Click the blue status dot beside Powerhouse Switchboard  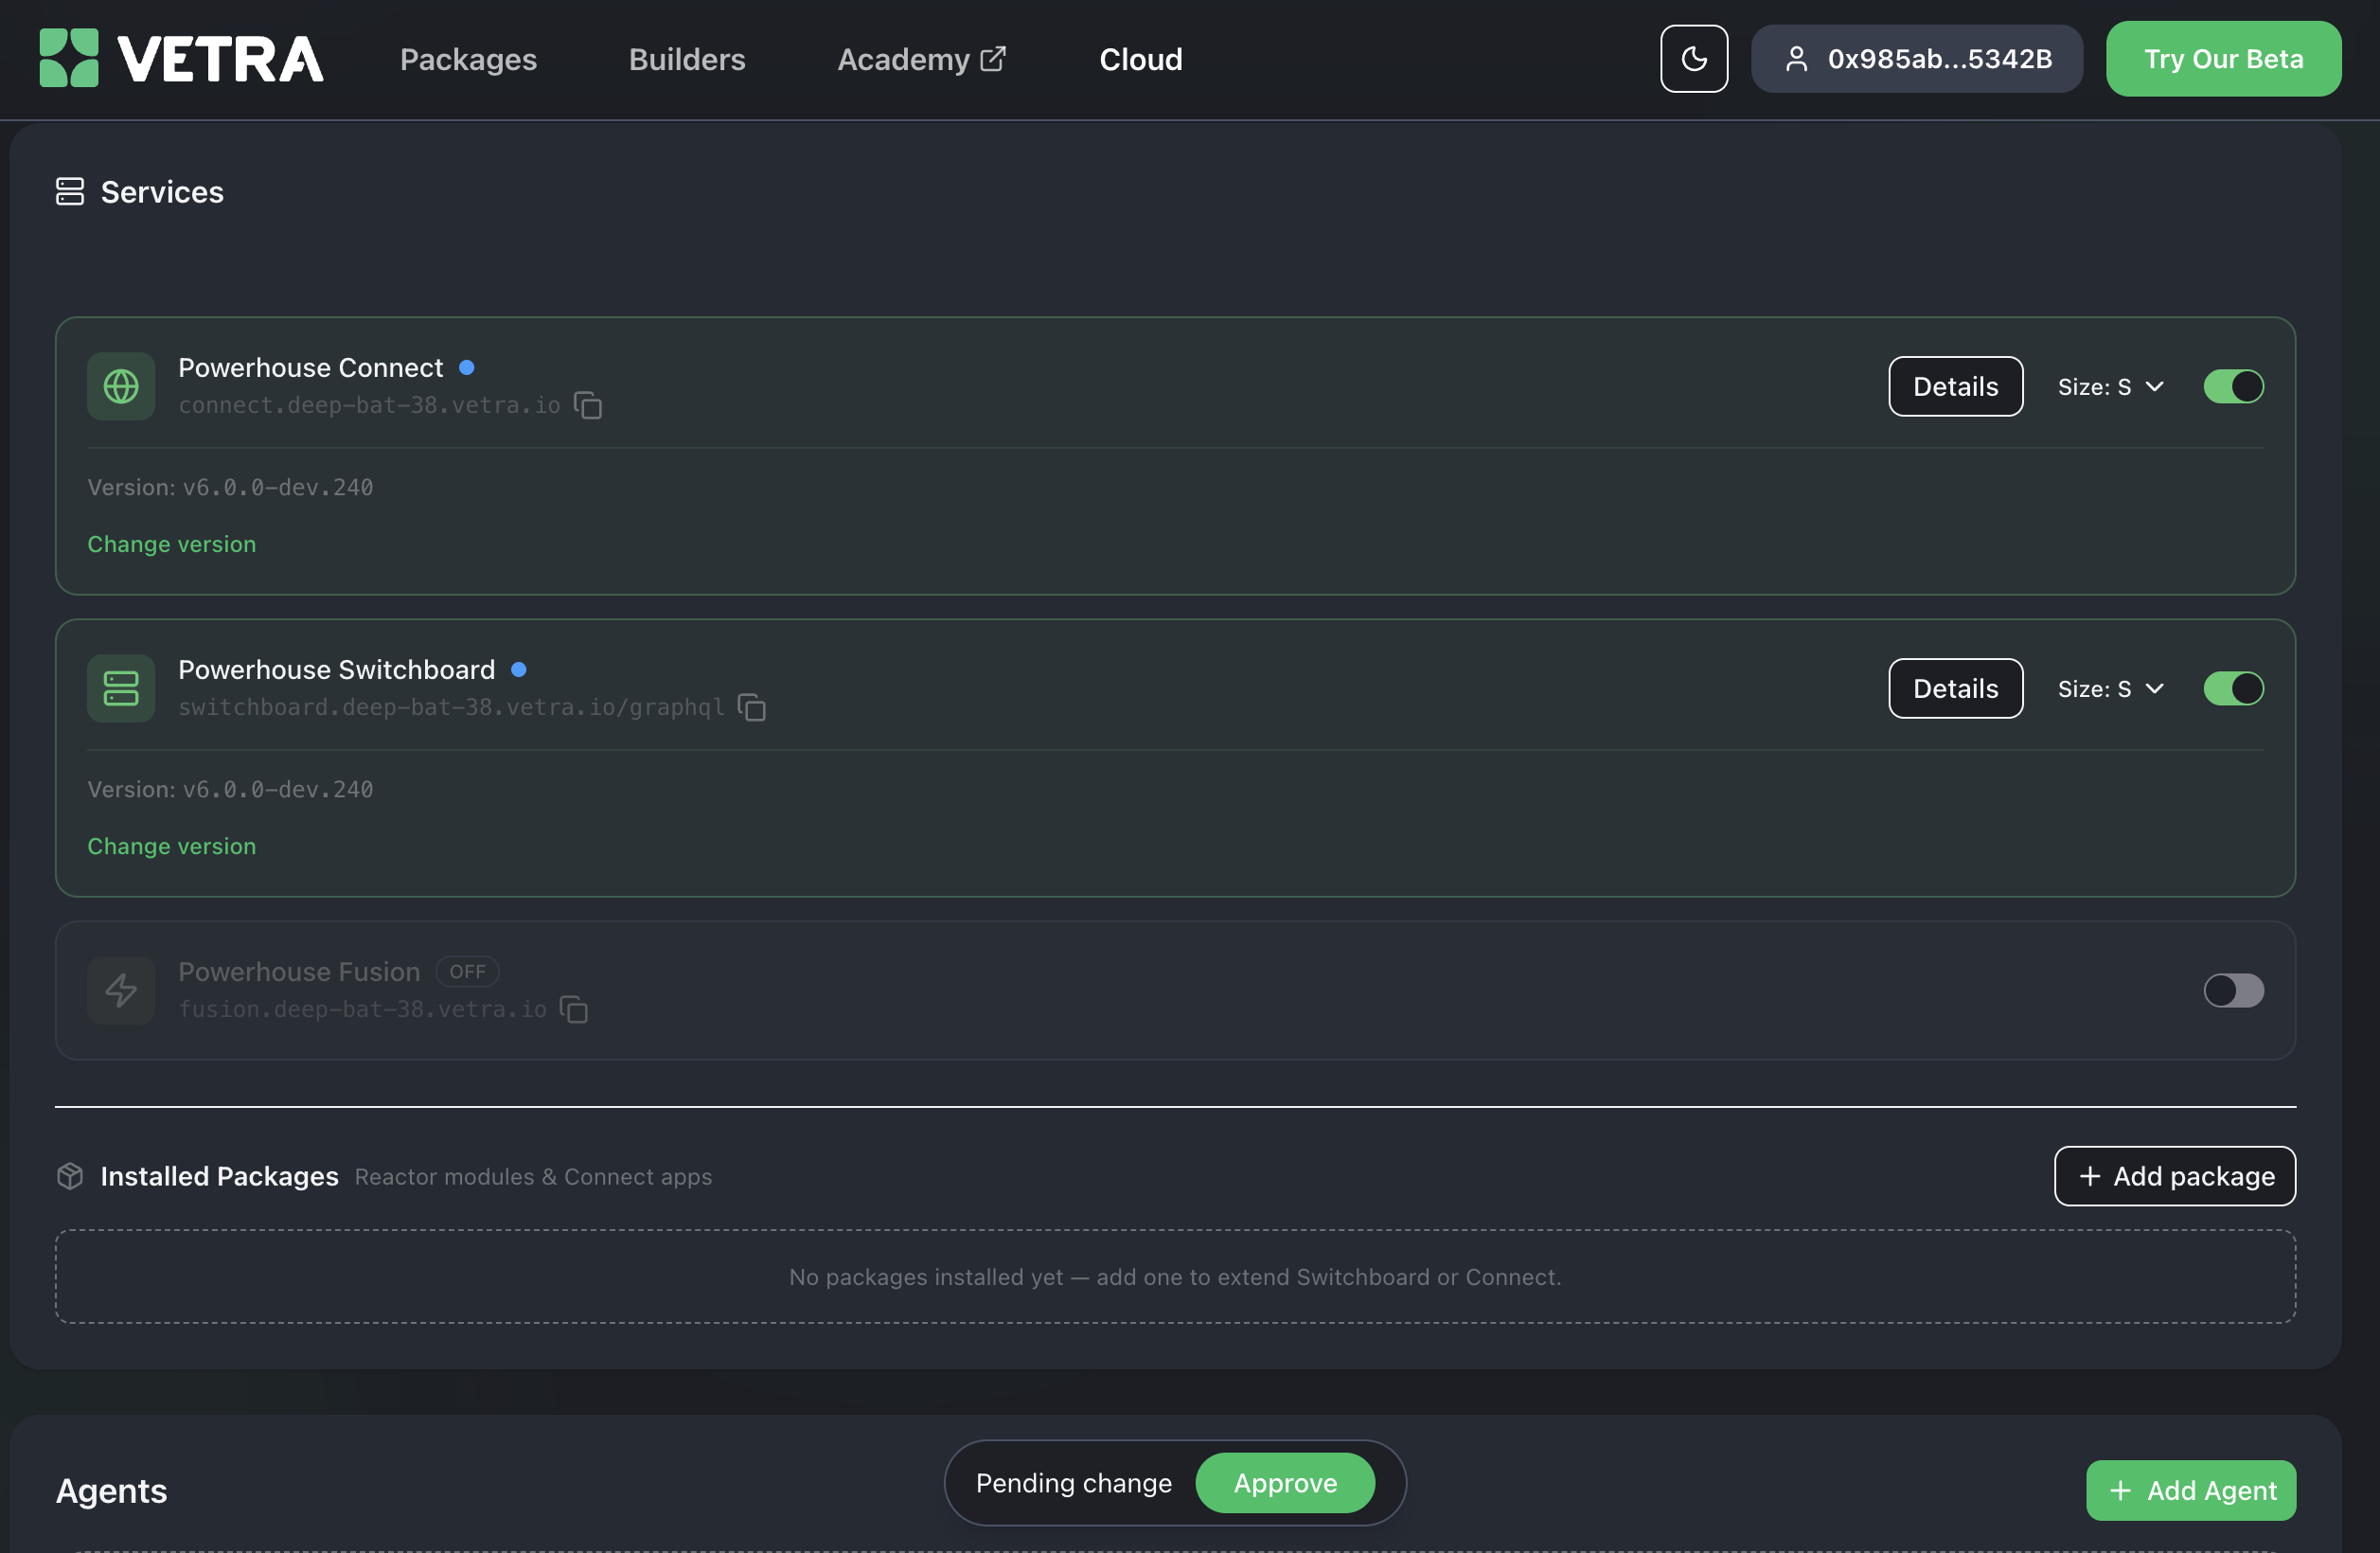pos(519,669)
